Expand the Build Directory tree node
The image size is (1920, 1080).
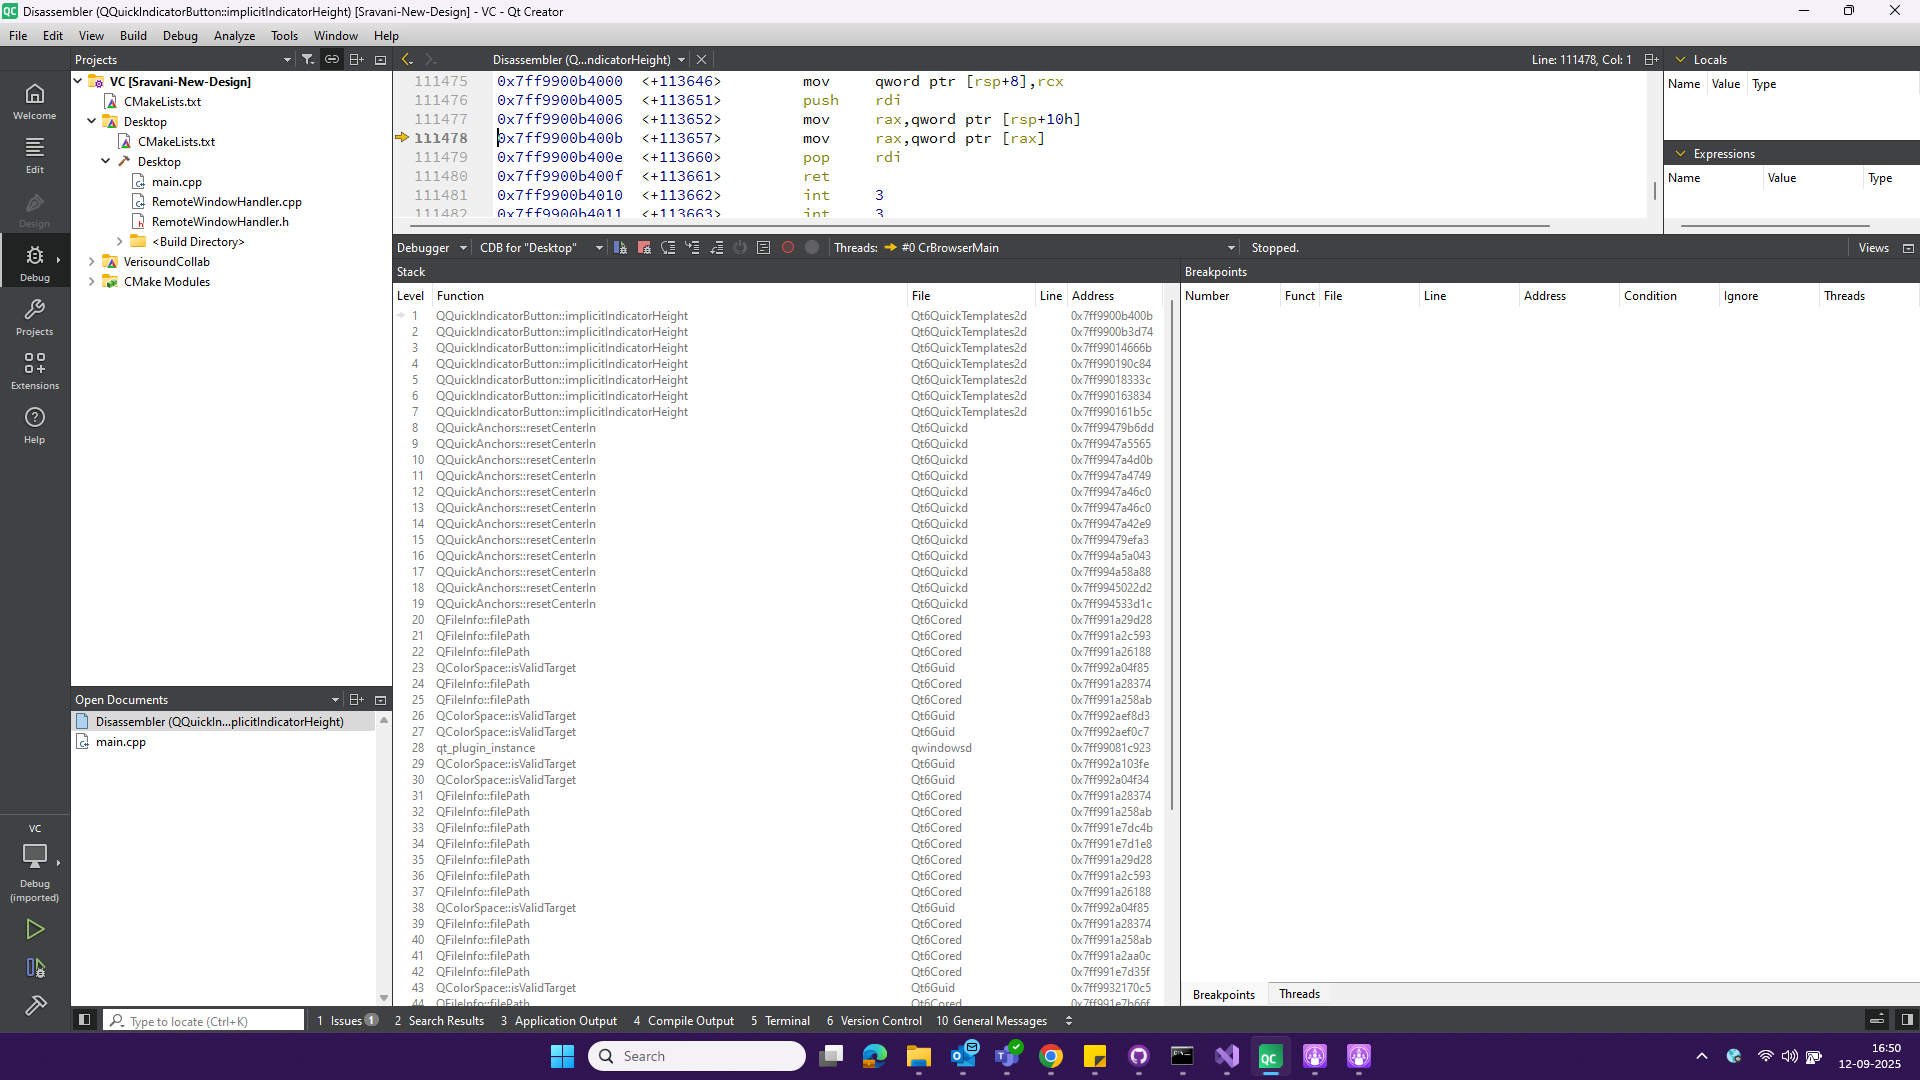[x=120, y=241]
